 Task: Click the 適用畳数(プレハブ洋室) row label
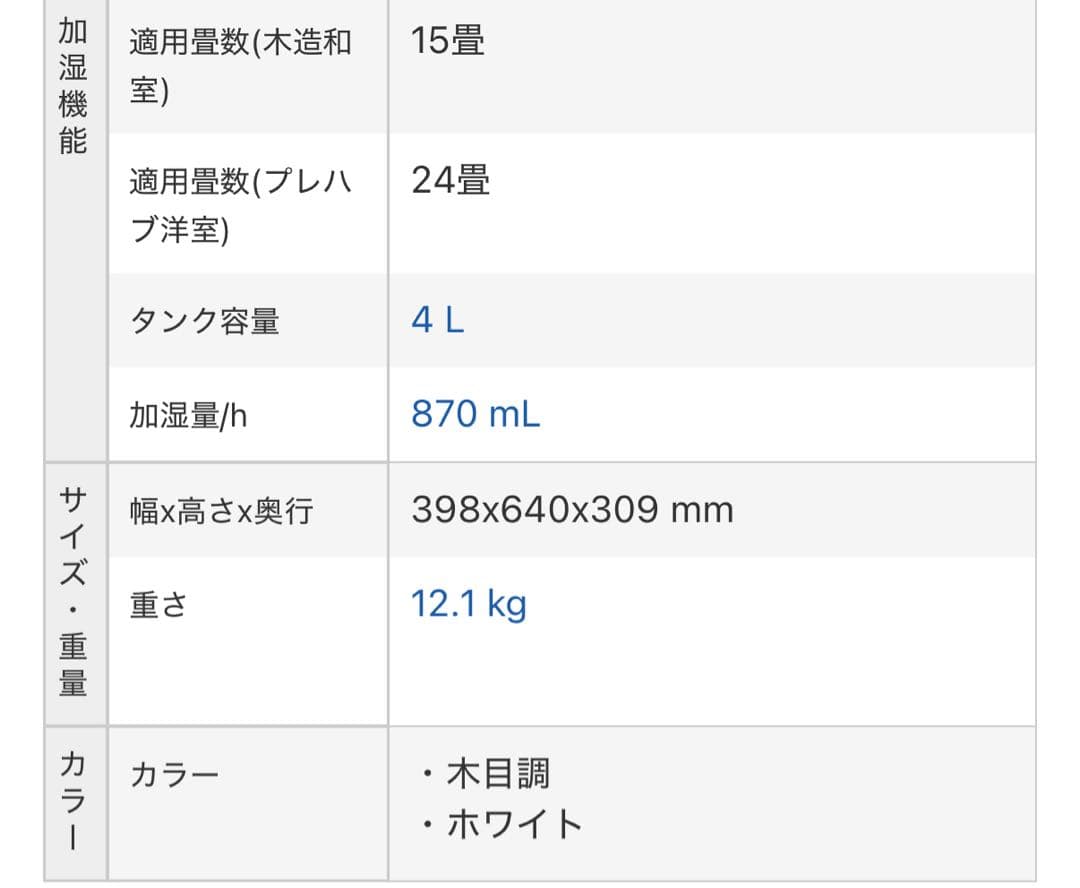pos(240,206)
